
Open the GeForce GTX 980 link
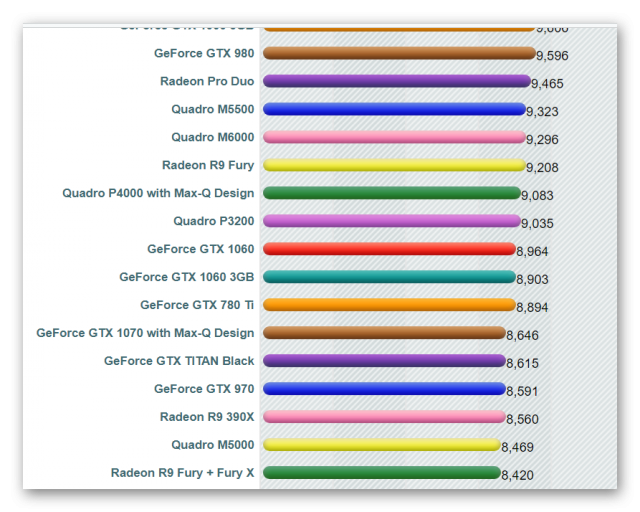[204, 53]
